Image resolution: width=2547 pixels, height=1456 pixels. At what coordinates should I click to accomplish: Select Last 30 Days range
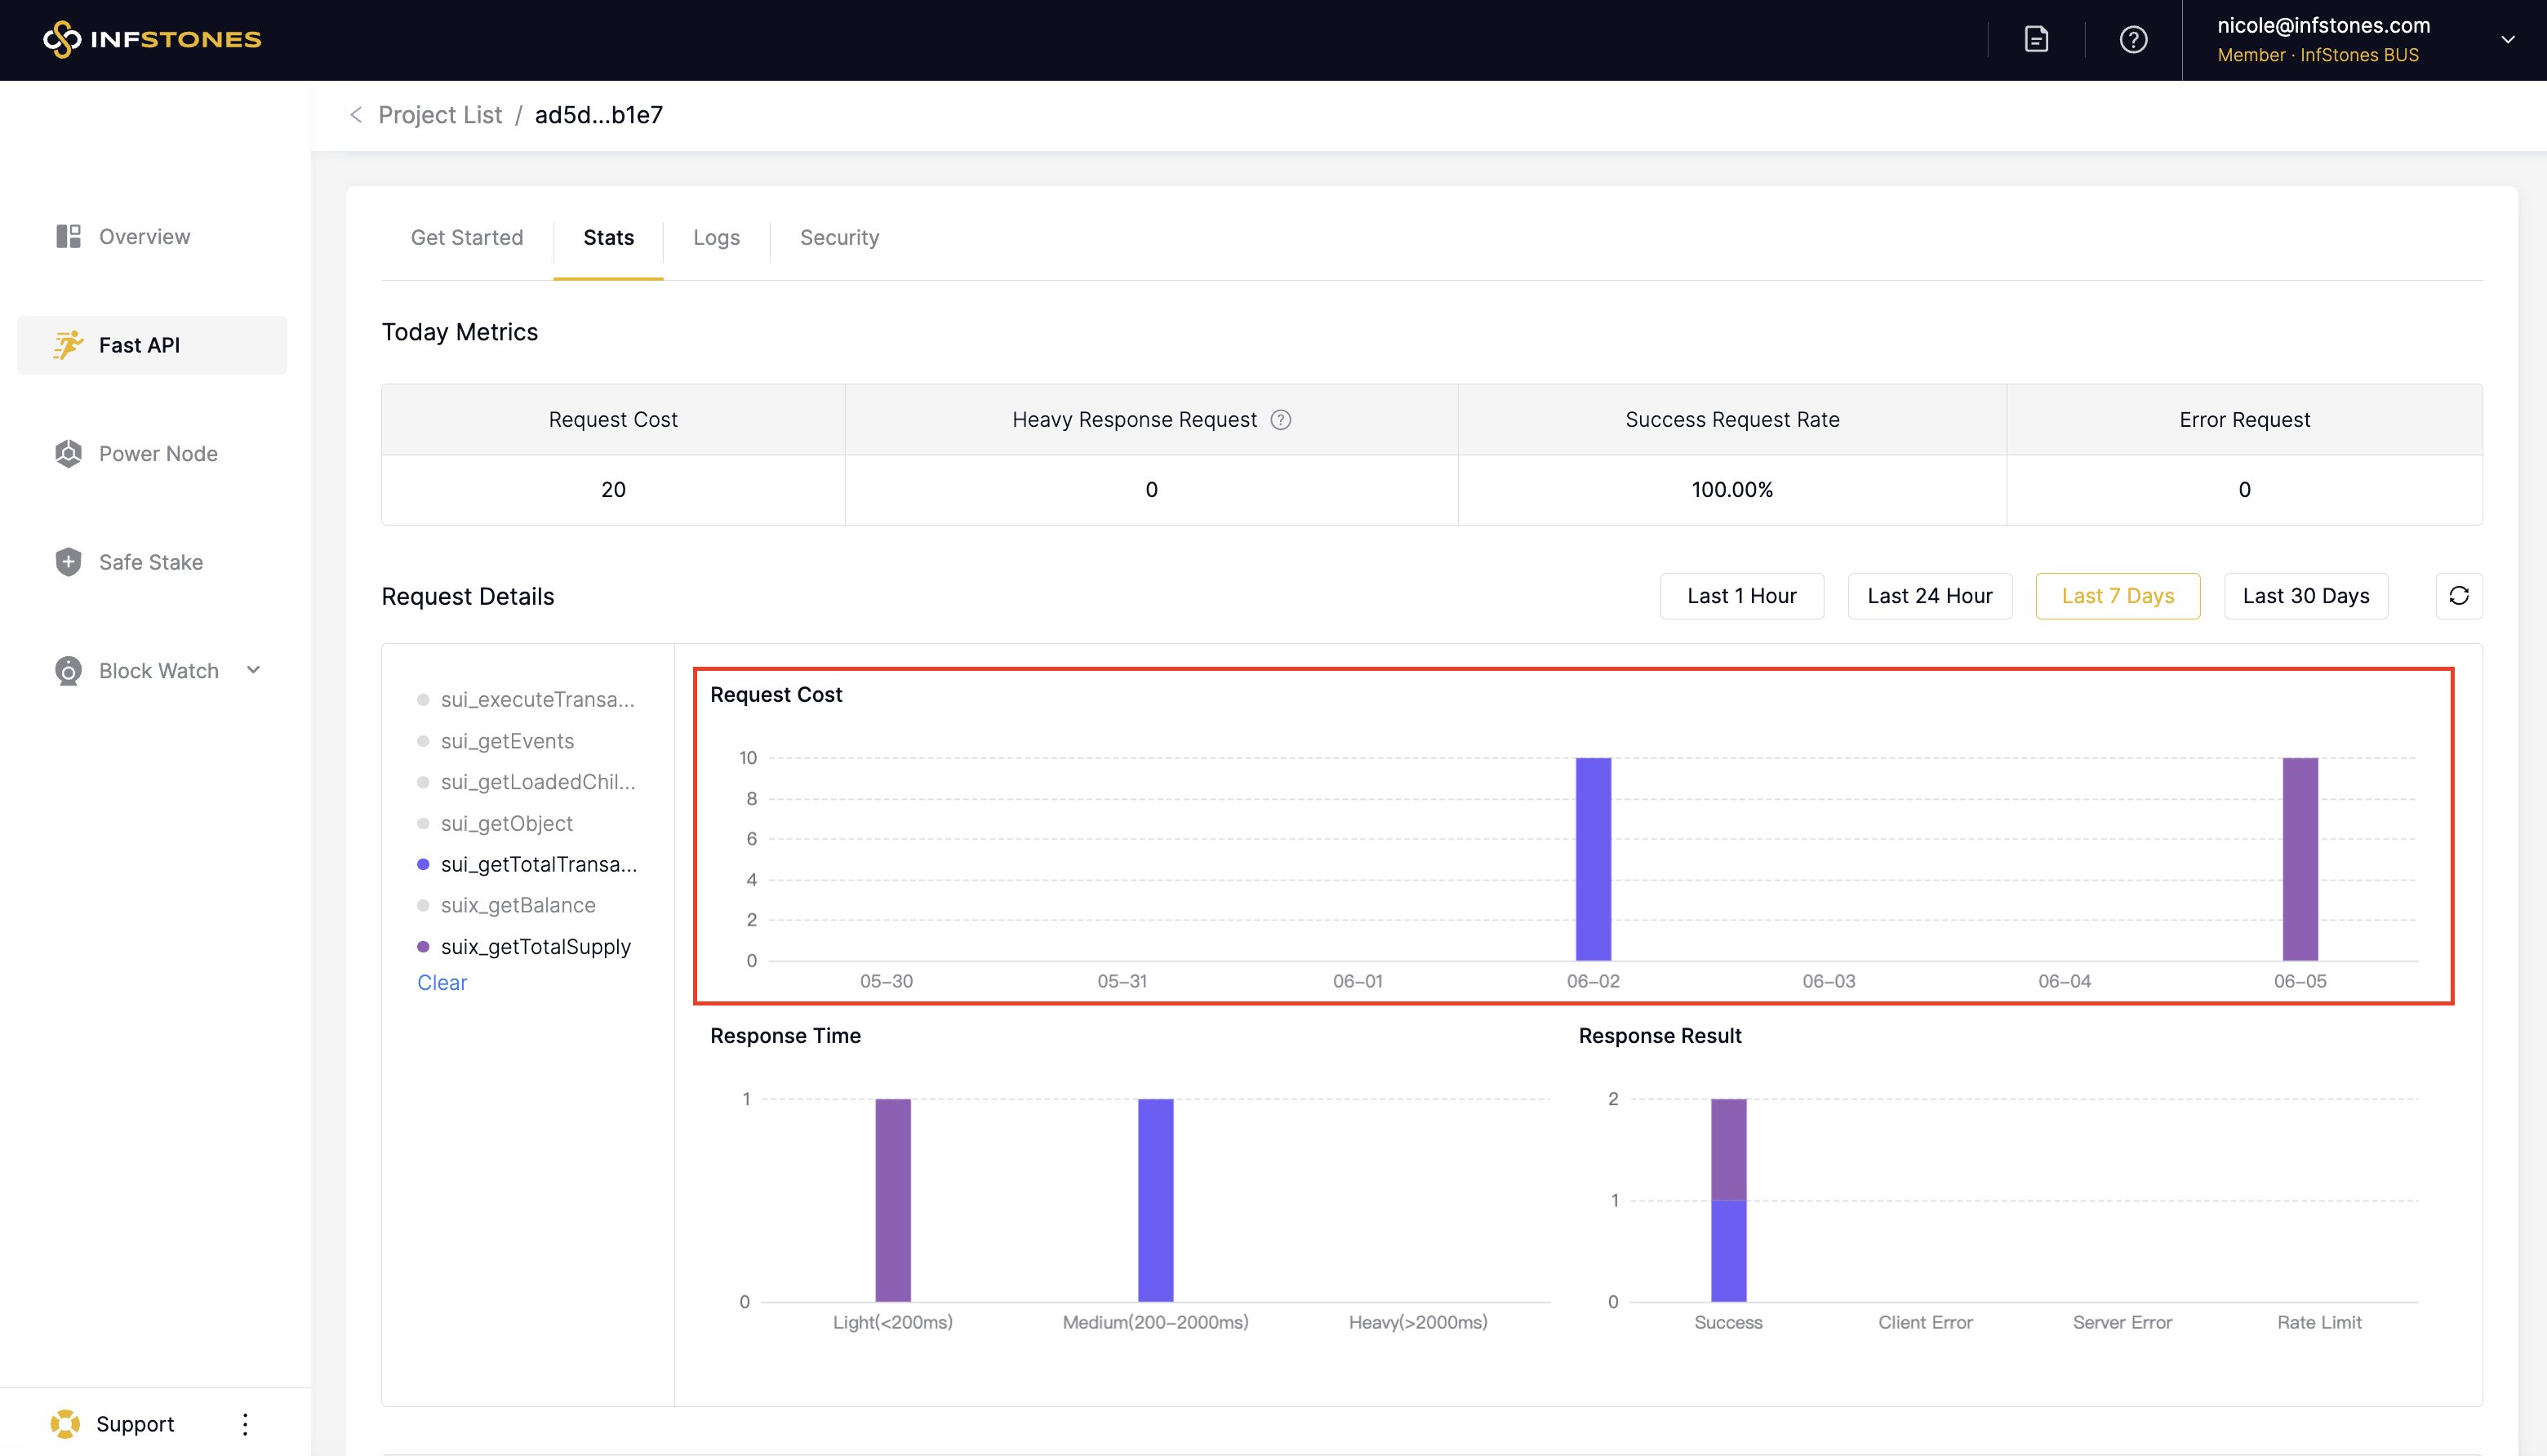coord(2305,596)
